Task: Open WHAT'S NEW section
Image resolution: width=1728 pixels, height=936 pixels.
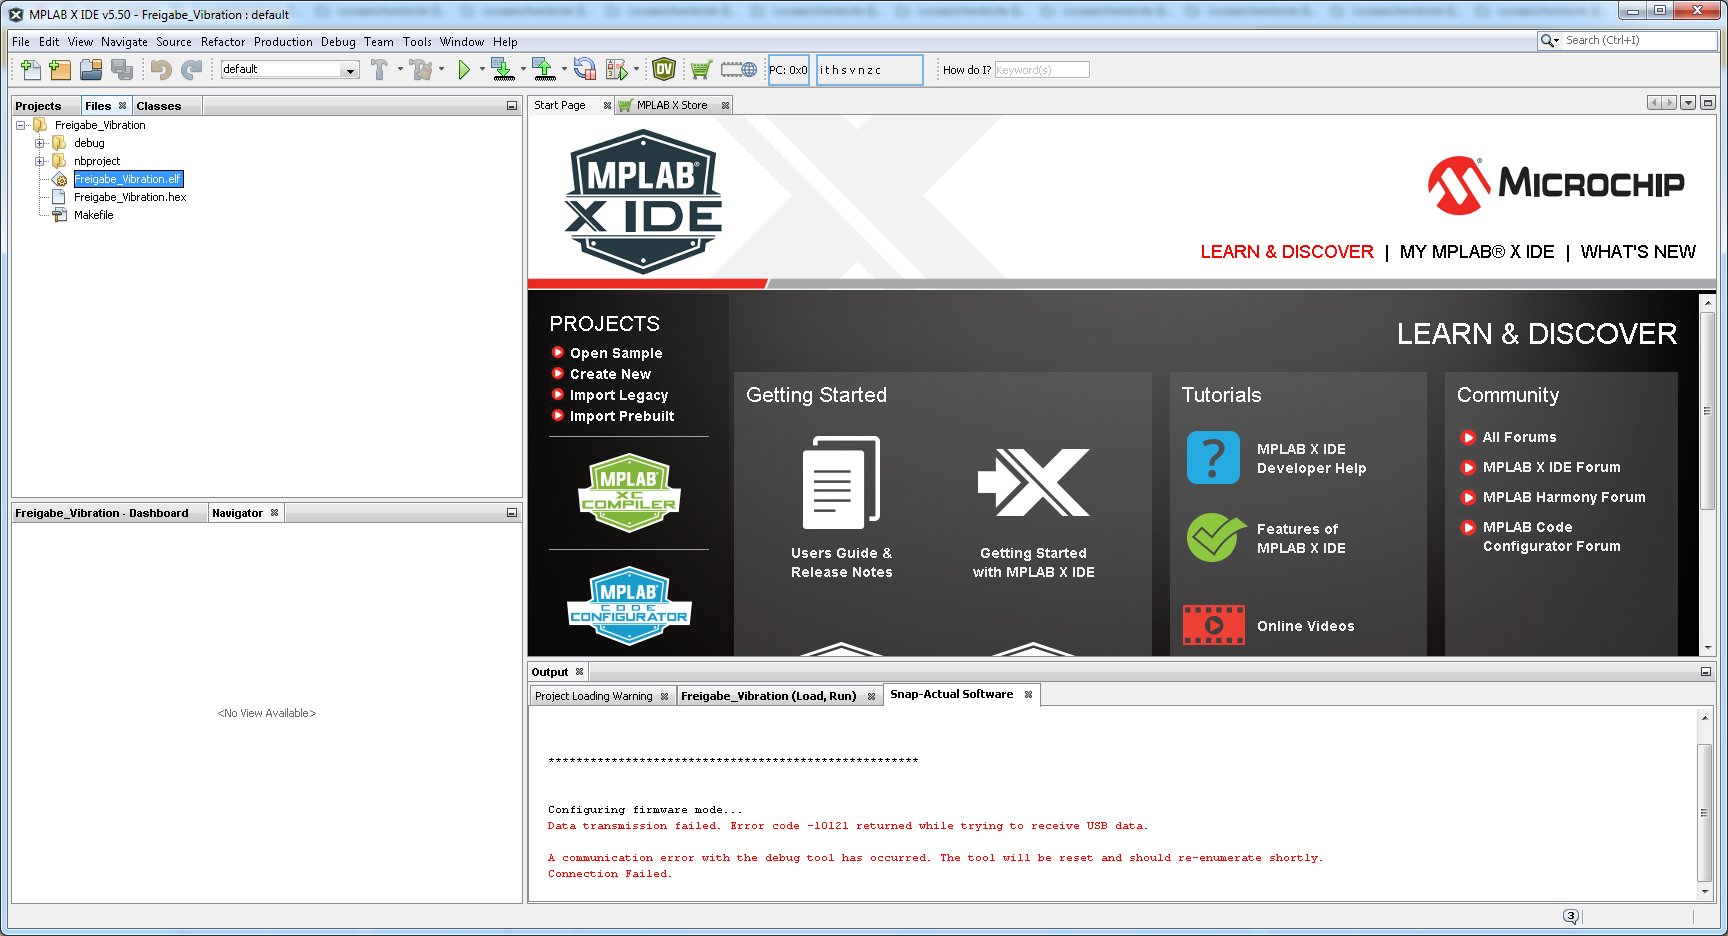Action: coord(1638,252)
